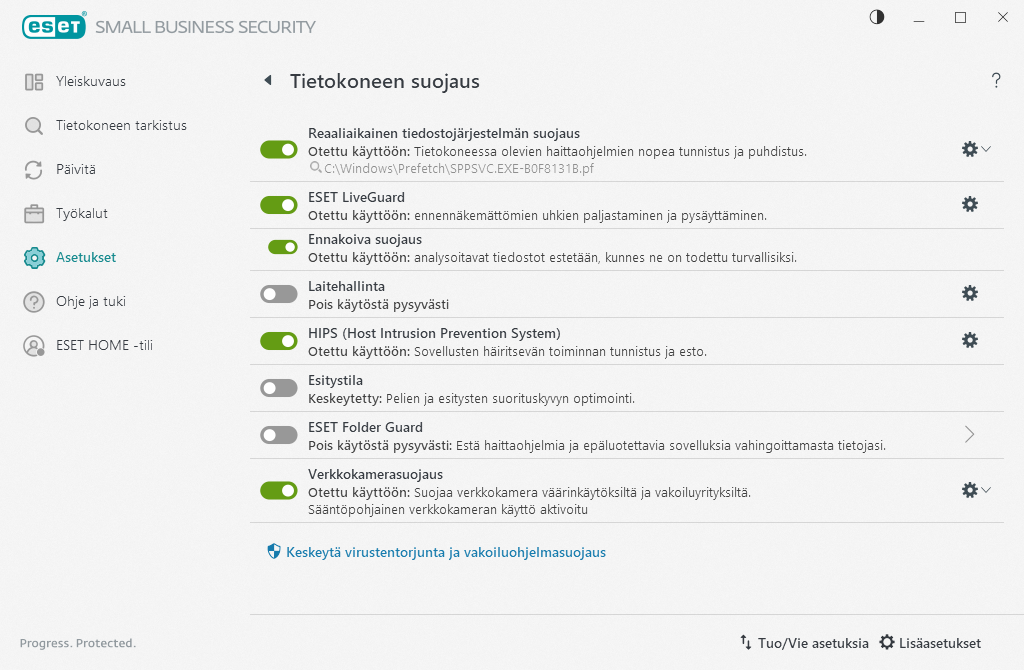The image size is (1024, 670).
Task: Open ESET Folder Guard details chevron
Action: pyautogui.click(x=968, y=434)
